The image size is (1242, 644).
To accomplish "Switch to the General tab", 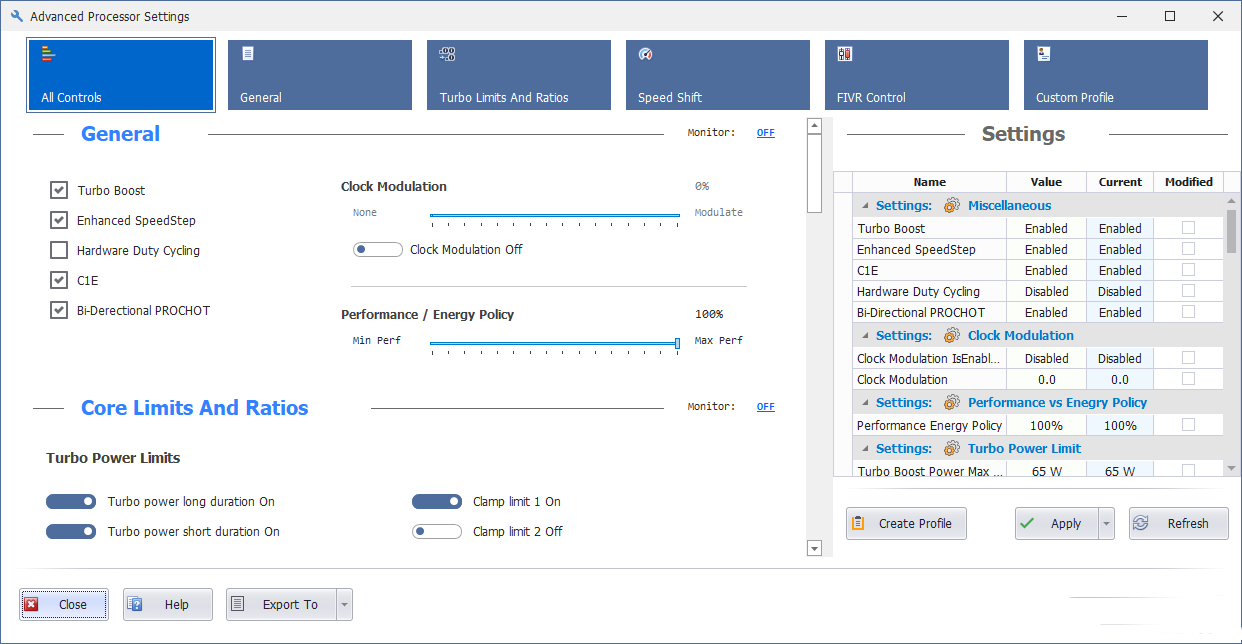I will pyautogui.click(x=319, y=74).
